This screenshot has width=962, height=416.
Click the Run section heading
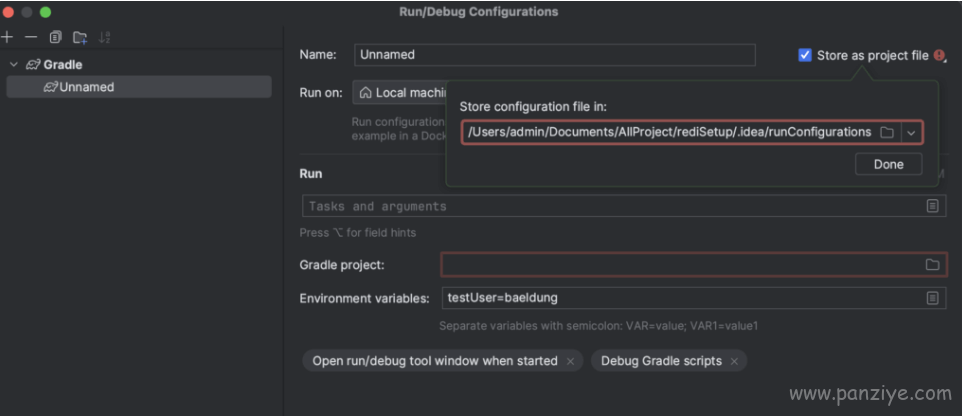point(310,174)
